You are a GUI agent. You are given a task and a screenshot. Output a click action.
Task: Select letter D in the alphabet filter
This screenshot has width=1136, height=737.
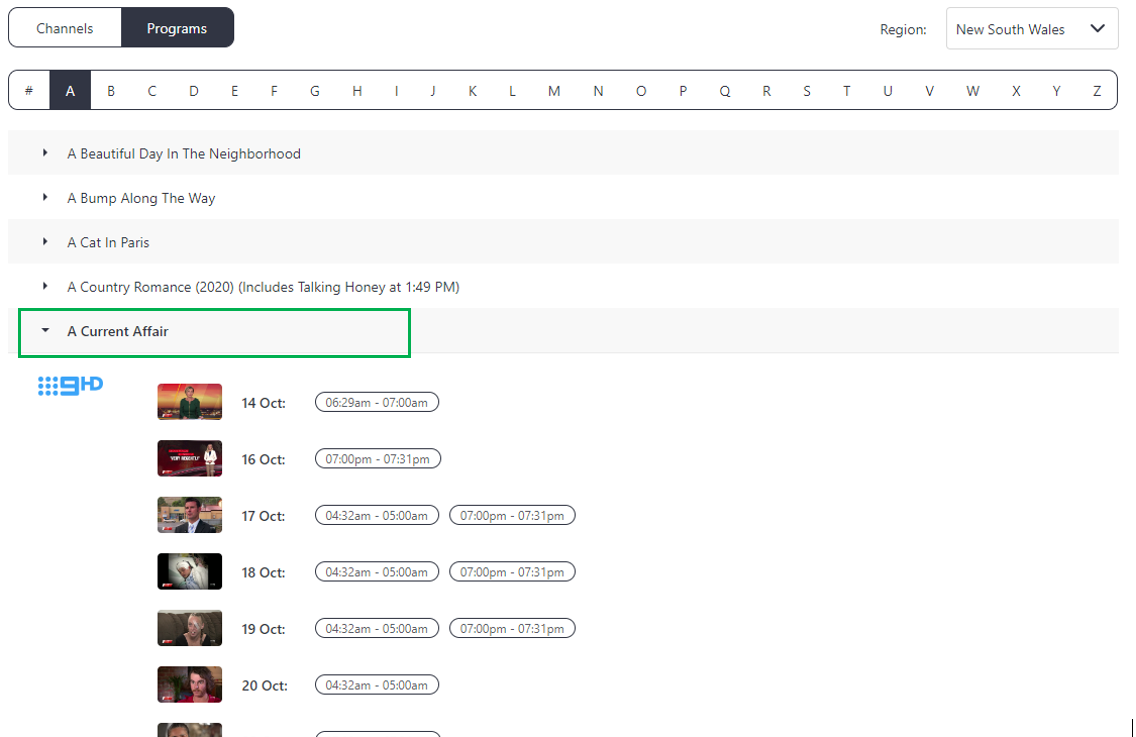tap(193, 91)
